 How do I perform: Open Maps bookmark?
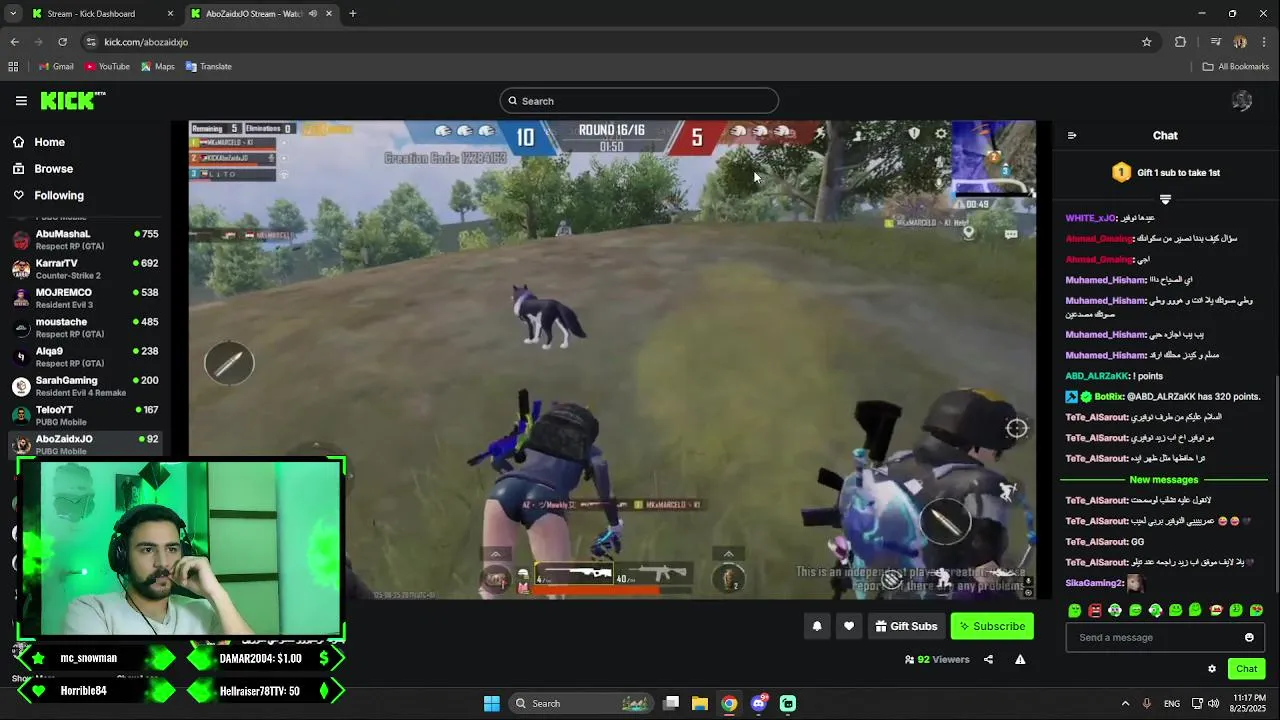click(158, 67)
